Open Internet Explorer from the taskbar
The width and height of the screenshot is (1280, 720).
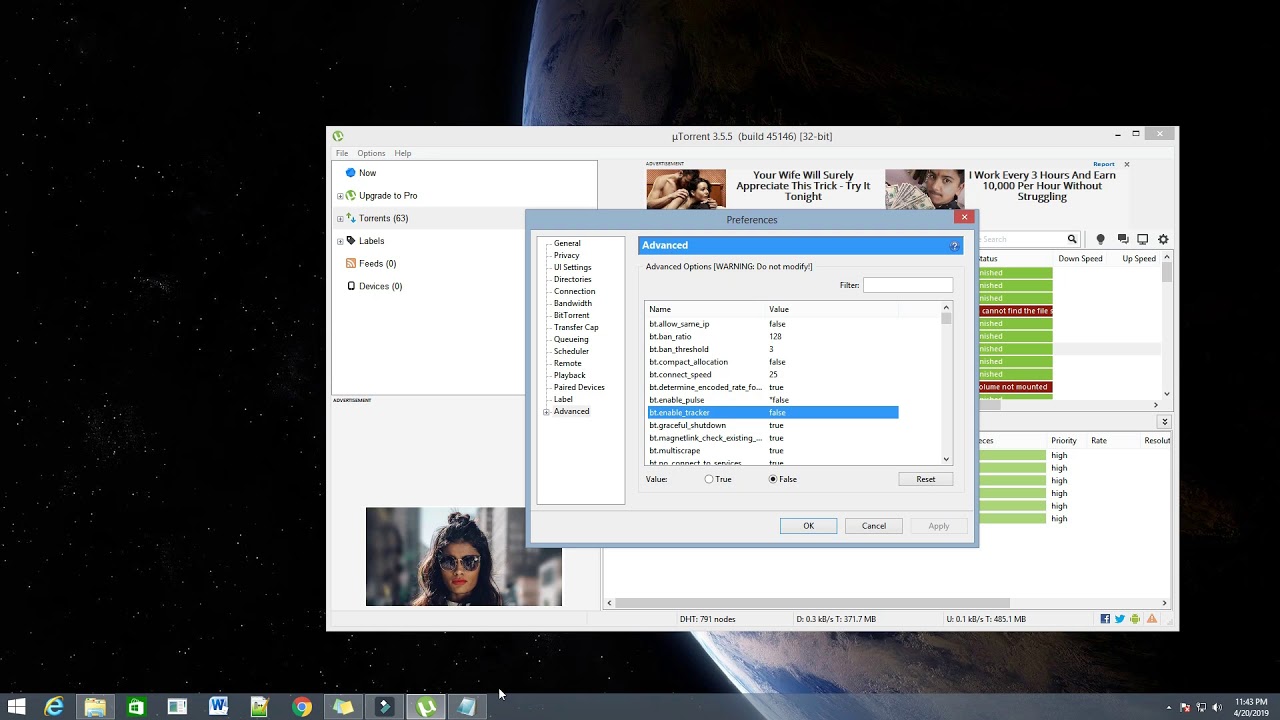(x=54, y=707)
